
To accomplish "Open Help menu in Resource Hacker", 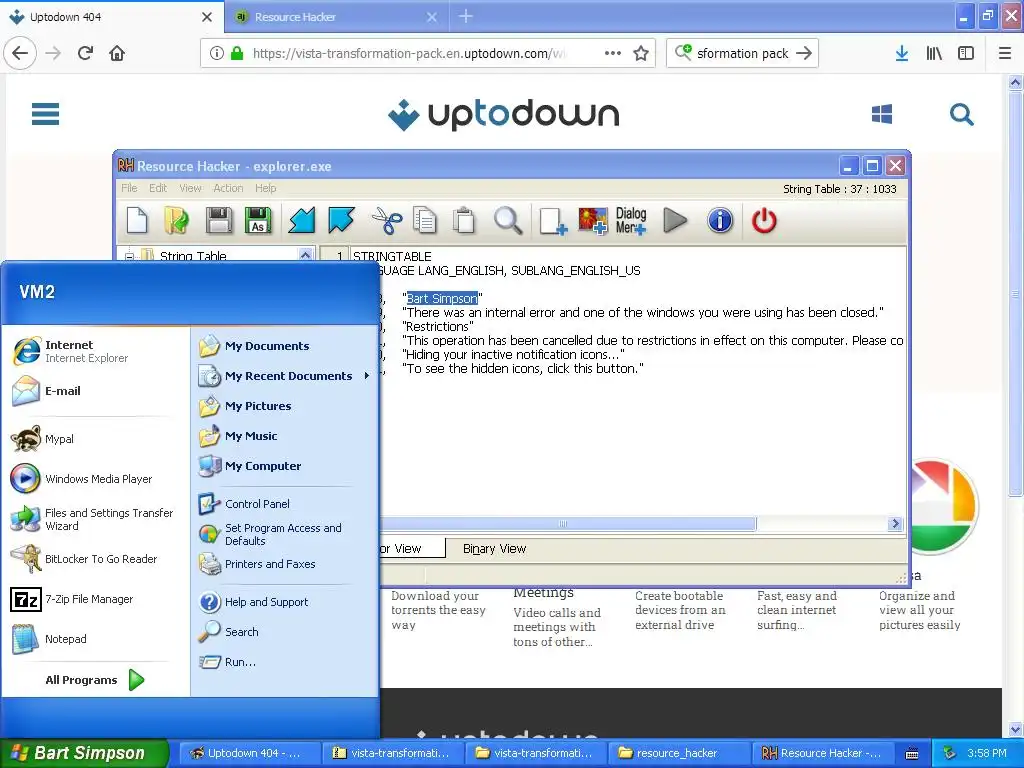I will [265, 188].
